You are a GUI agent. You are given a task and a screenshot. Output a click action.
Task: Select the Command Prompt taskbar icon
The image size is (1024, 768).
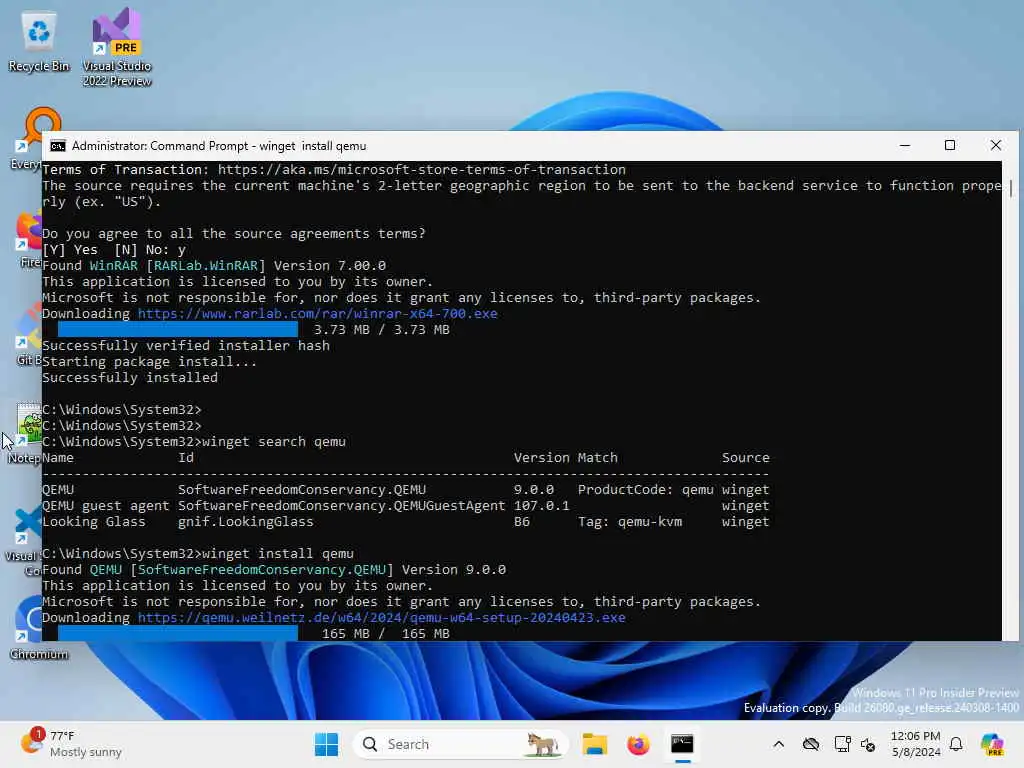(x=682, y=744)
